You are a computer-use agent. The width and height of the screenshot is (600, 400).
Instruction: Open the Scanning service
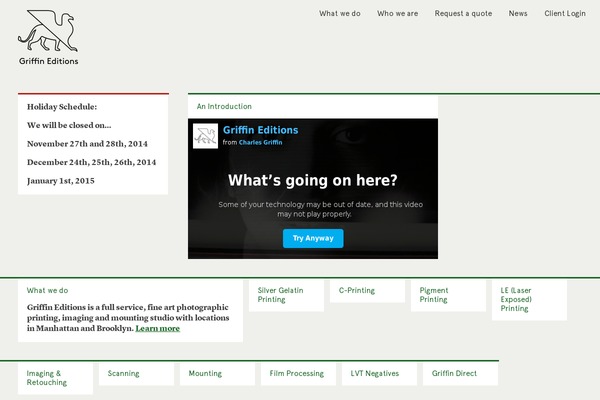pos(136,374)
